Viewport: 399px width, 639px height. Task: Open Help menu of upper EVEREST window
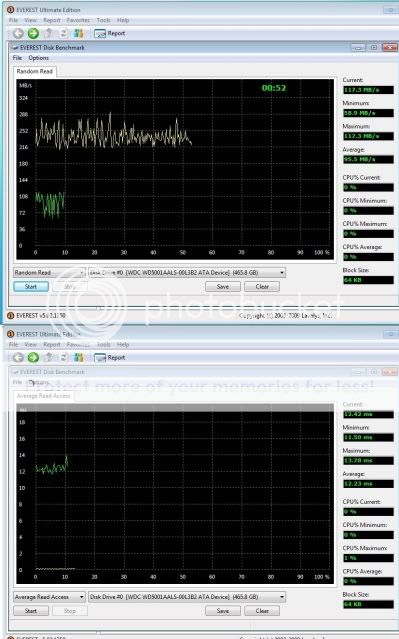123,20
